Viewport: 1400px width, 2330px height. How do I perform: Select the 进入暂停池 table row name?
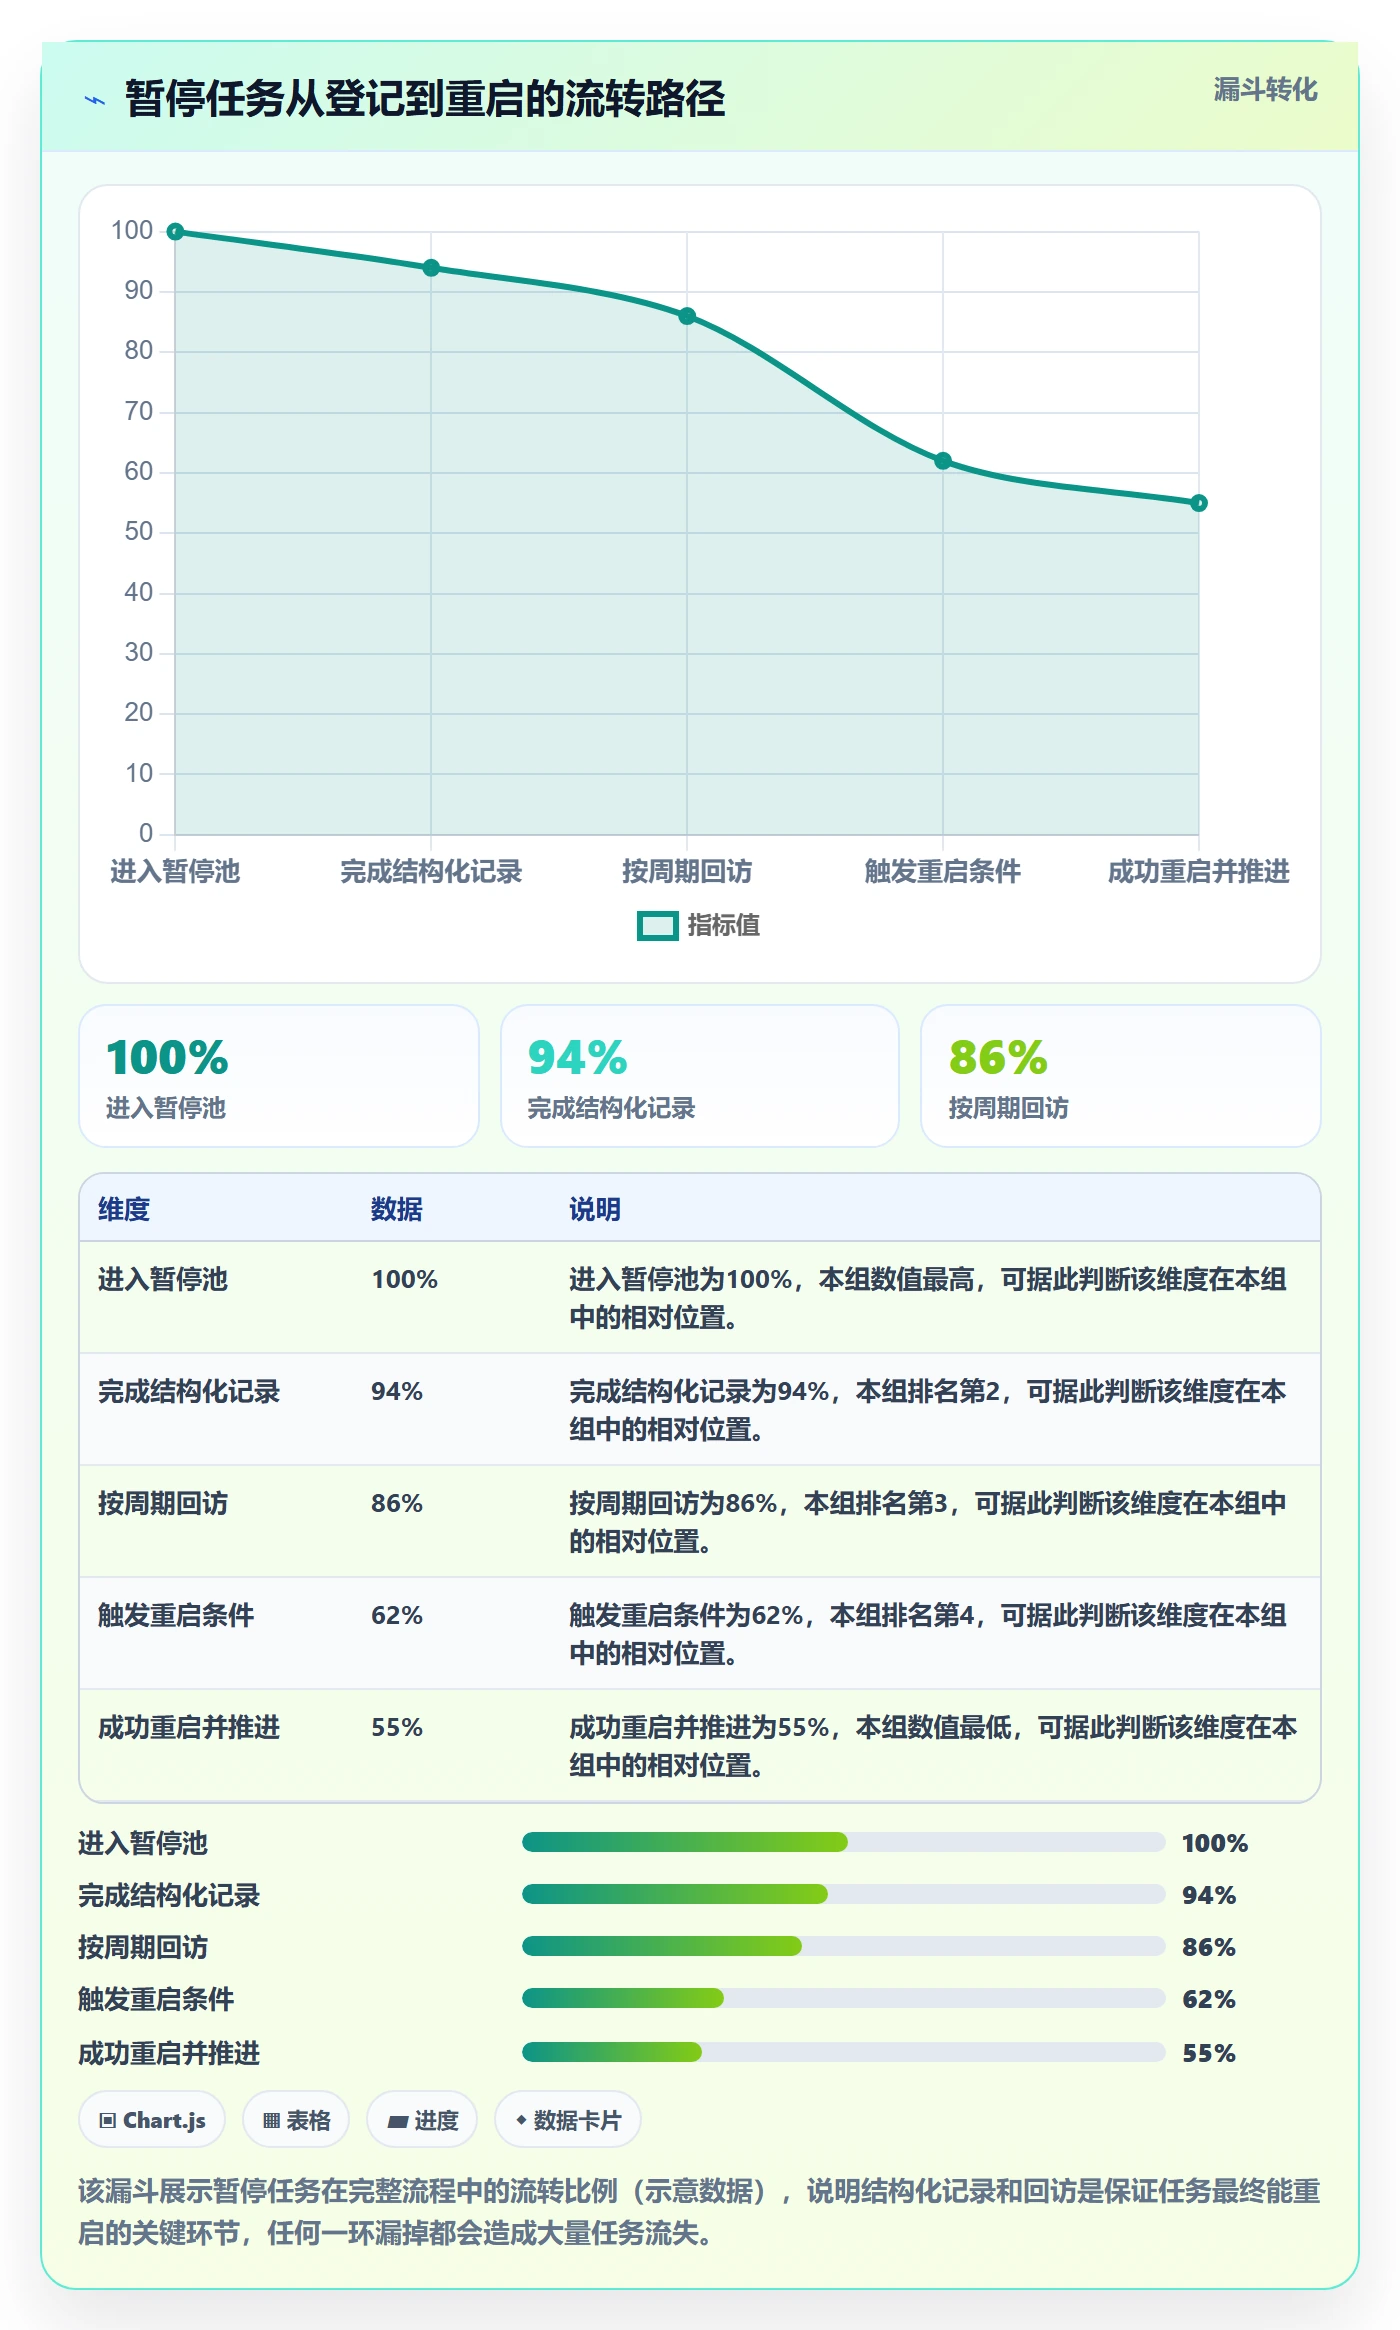pyautogui.click(x=163, y=1279)
